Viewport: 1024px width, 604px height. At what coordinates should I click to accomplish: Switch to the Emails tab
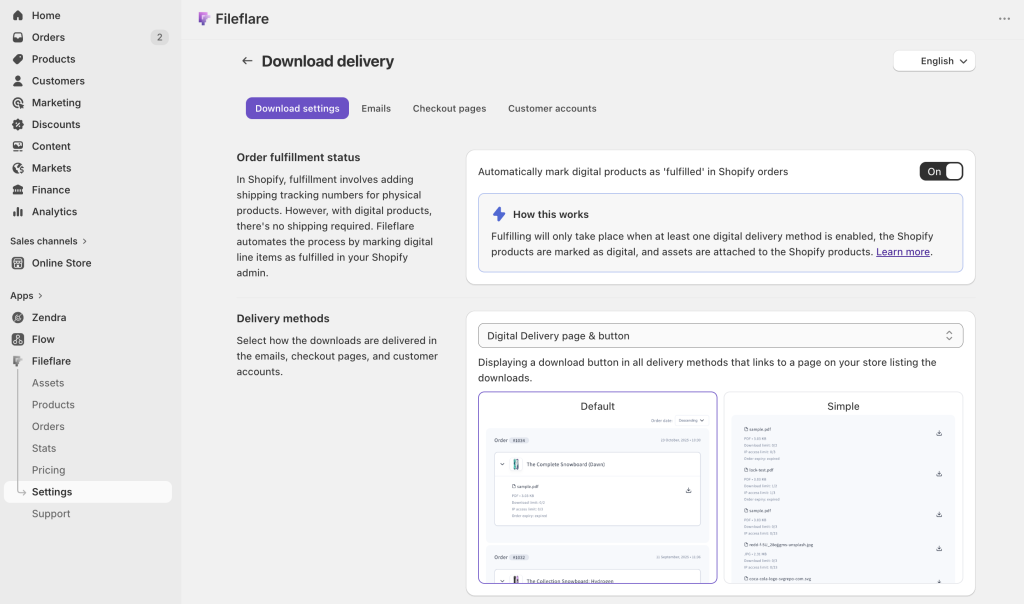pos(376,108)
